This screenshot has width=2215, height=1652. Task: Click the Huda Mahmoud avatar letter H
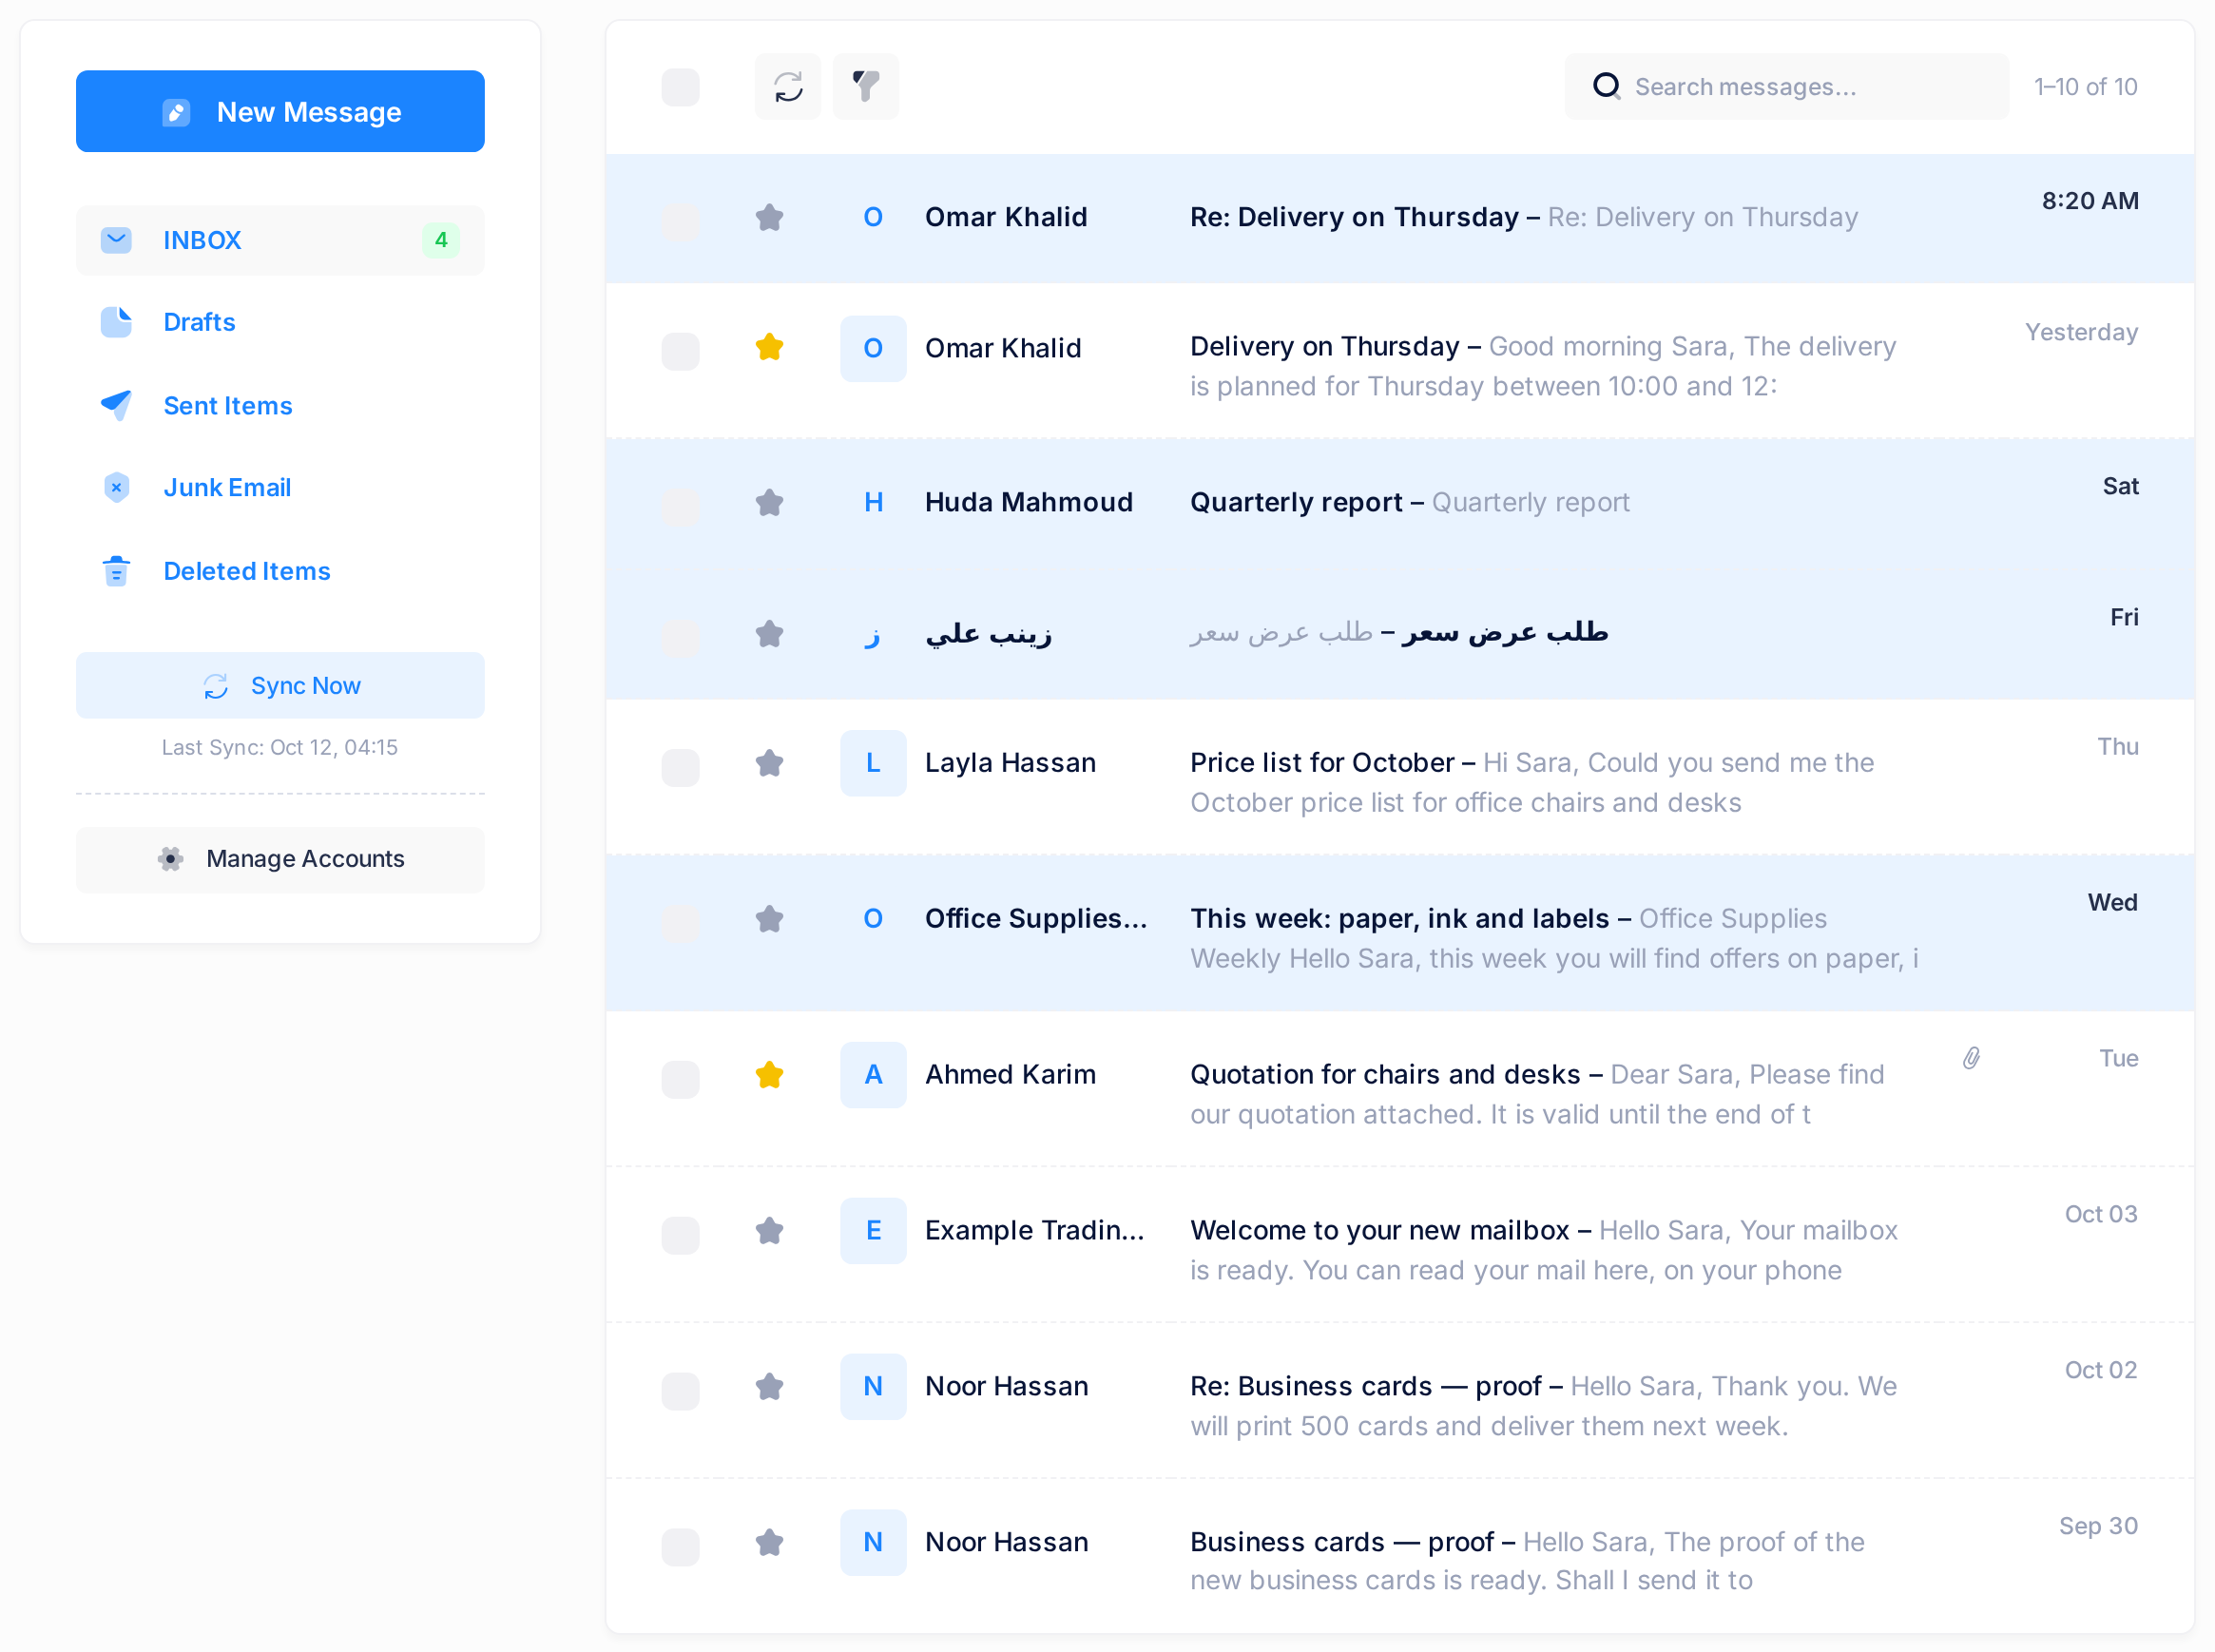[x=873, y=502]
